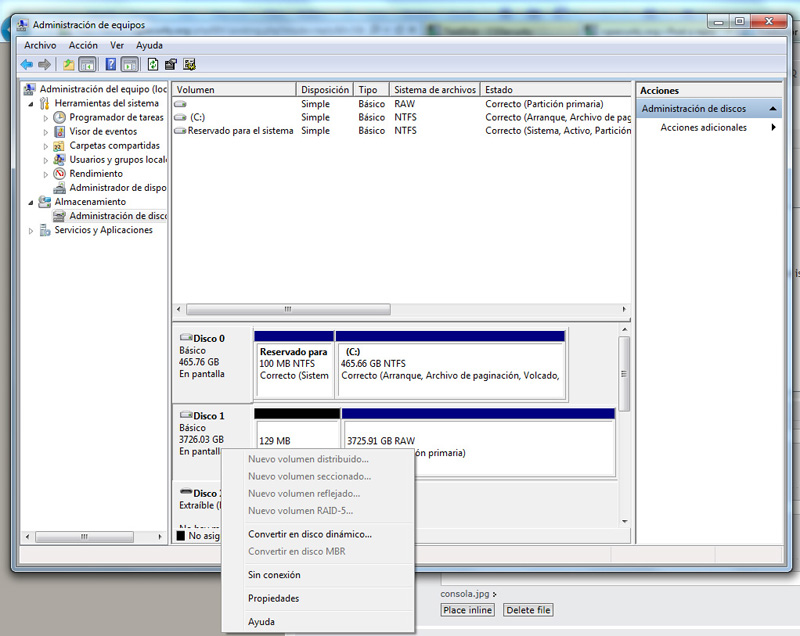This screenshot has width=800, height=636.
Task: Click the Carpetas compartidas folder icon
Action: tap(60, 145)
